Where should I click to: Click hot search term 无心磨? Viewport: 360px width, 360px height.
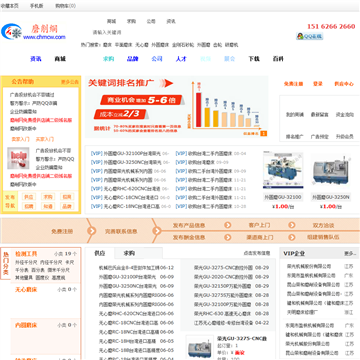point(142,45)
